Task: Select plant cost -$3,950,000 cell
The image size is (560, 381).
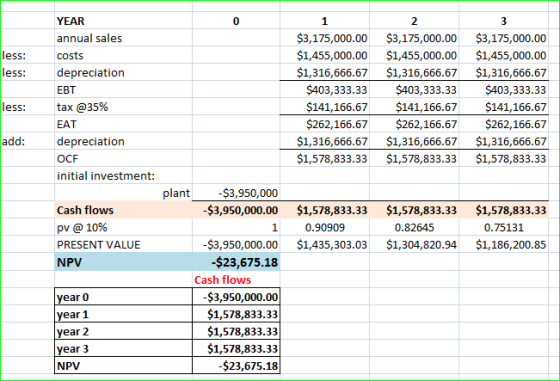Action: click(236, 192)
